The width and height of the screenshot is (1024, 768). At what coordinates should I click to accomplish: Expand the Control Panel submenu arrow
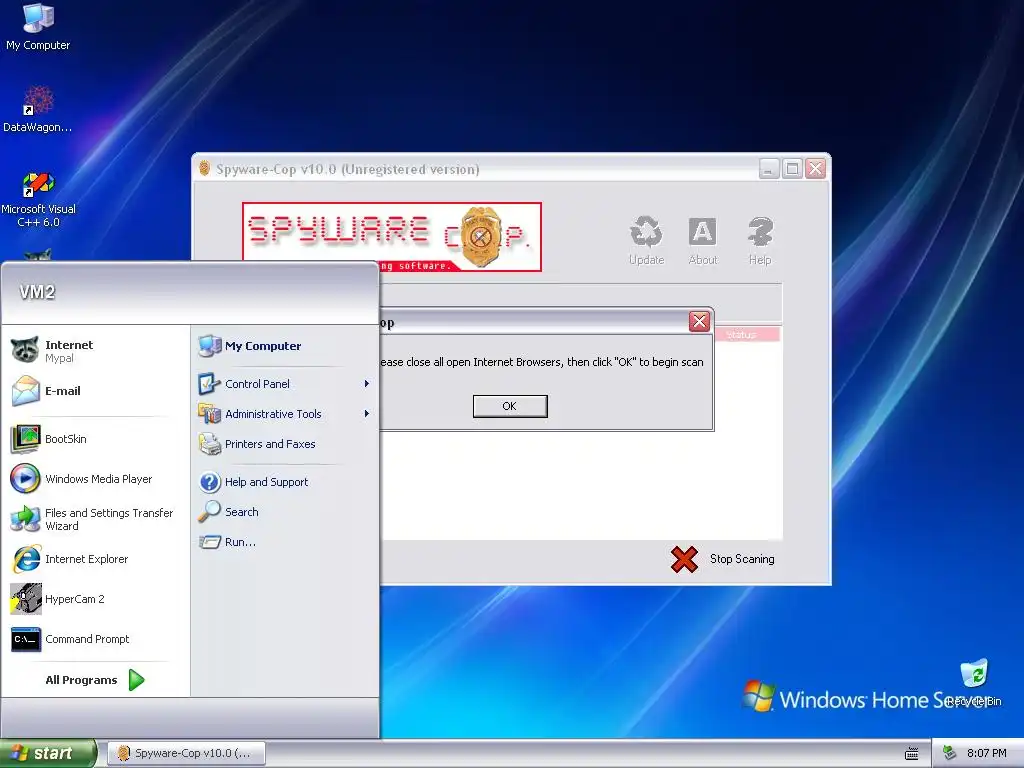[366, 383]
